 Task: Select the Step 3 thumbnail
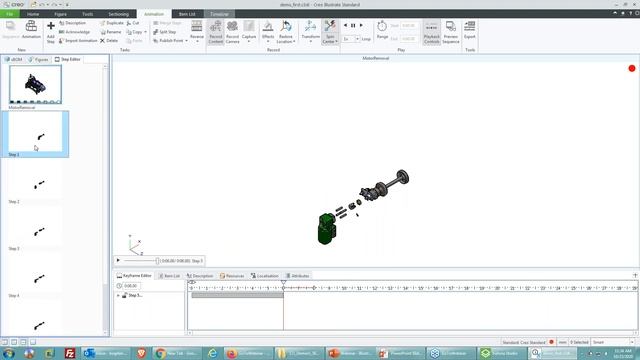click(x=35, y=227)
